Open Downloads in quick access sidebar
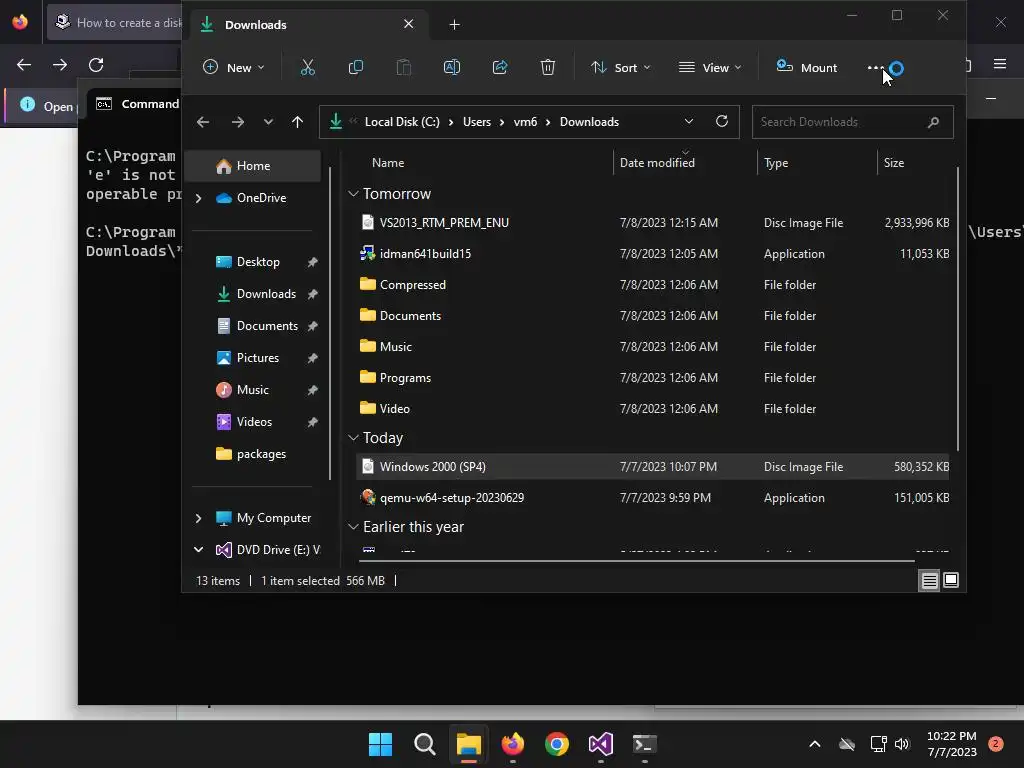This screenshot has width=1024, height=768. [x=266, y=294]
